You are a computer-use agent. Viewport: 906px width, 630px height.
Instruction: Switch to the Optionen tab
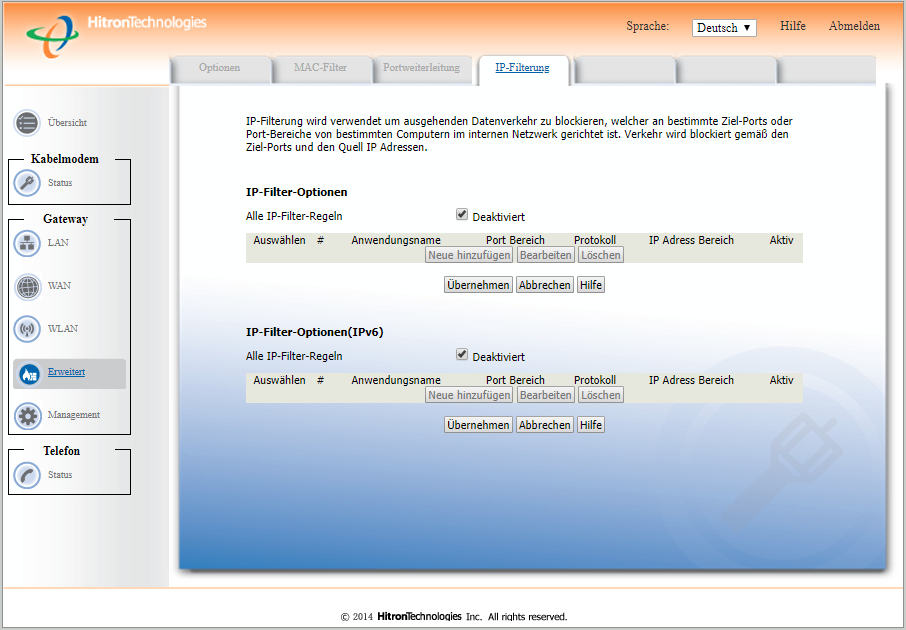click(x=220, y=68)
